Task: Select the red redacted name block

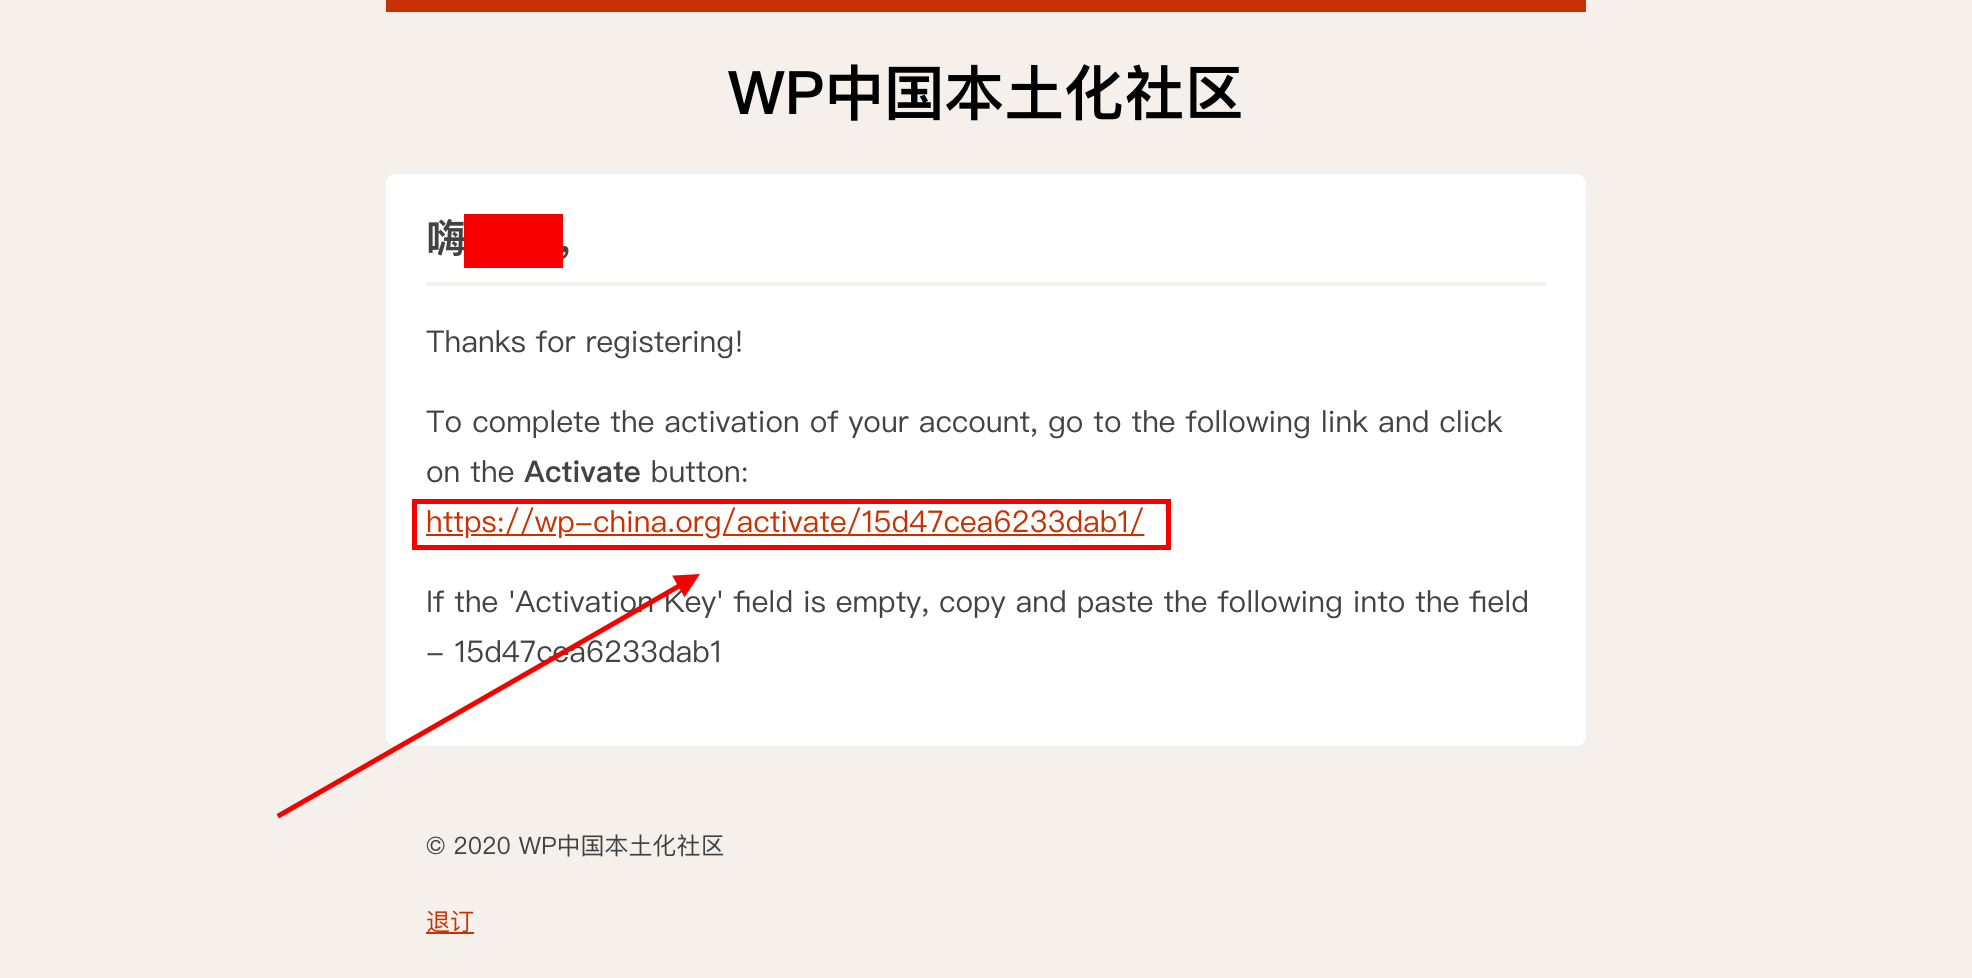Action: coord(513,240)
